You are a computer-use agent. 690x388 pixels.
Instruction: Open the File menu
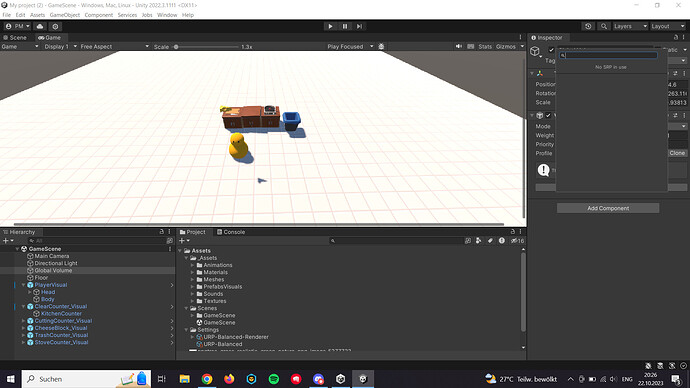tap(7, 15)
